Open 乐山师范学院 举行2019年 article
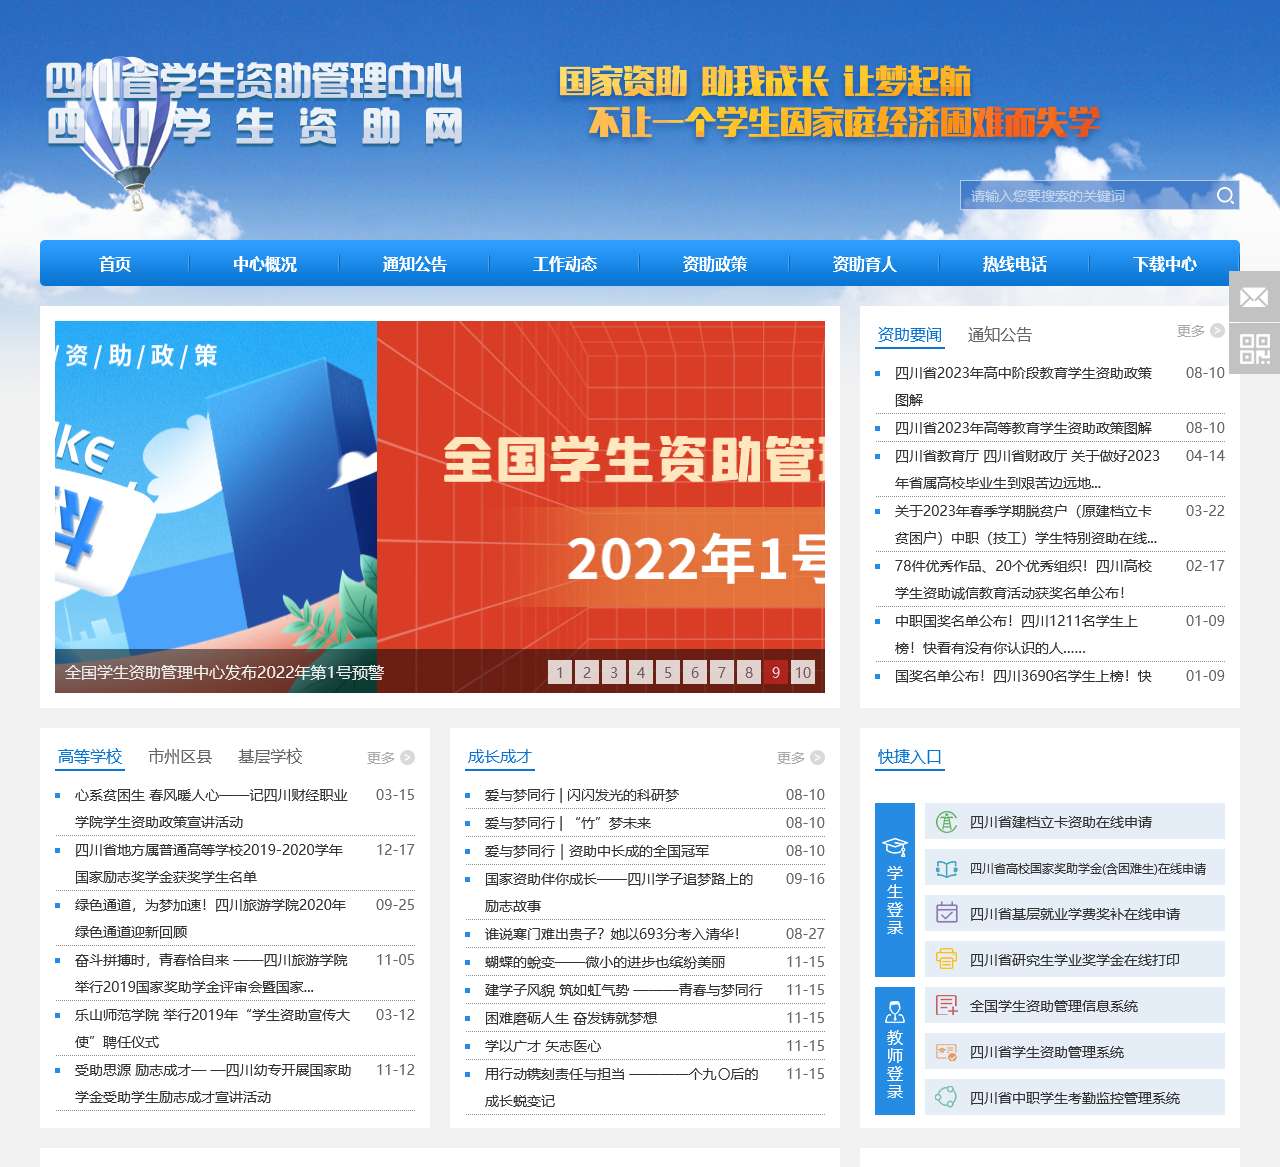1280x1167 pixels. pos(212,1028)
